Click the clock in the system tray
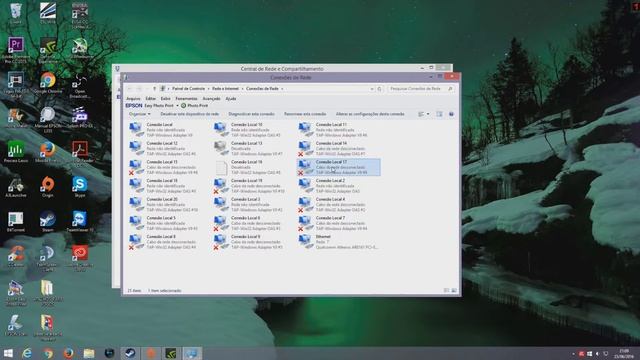 click(624, 353)
